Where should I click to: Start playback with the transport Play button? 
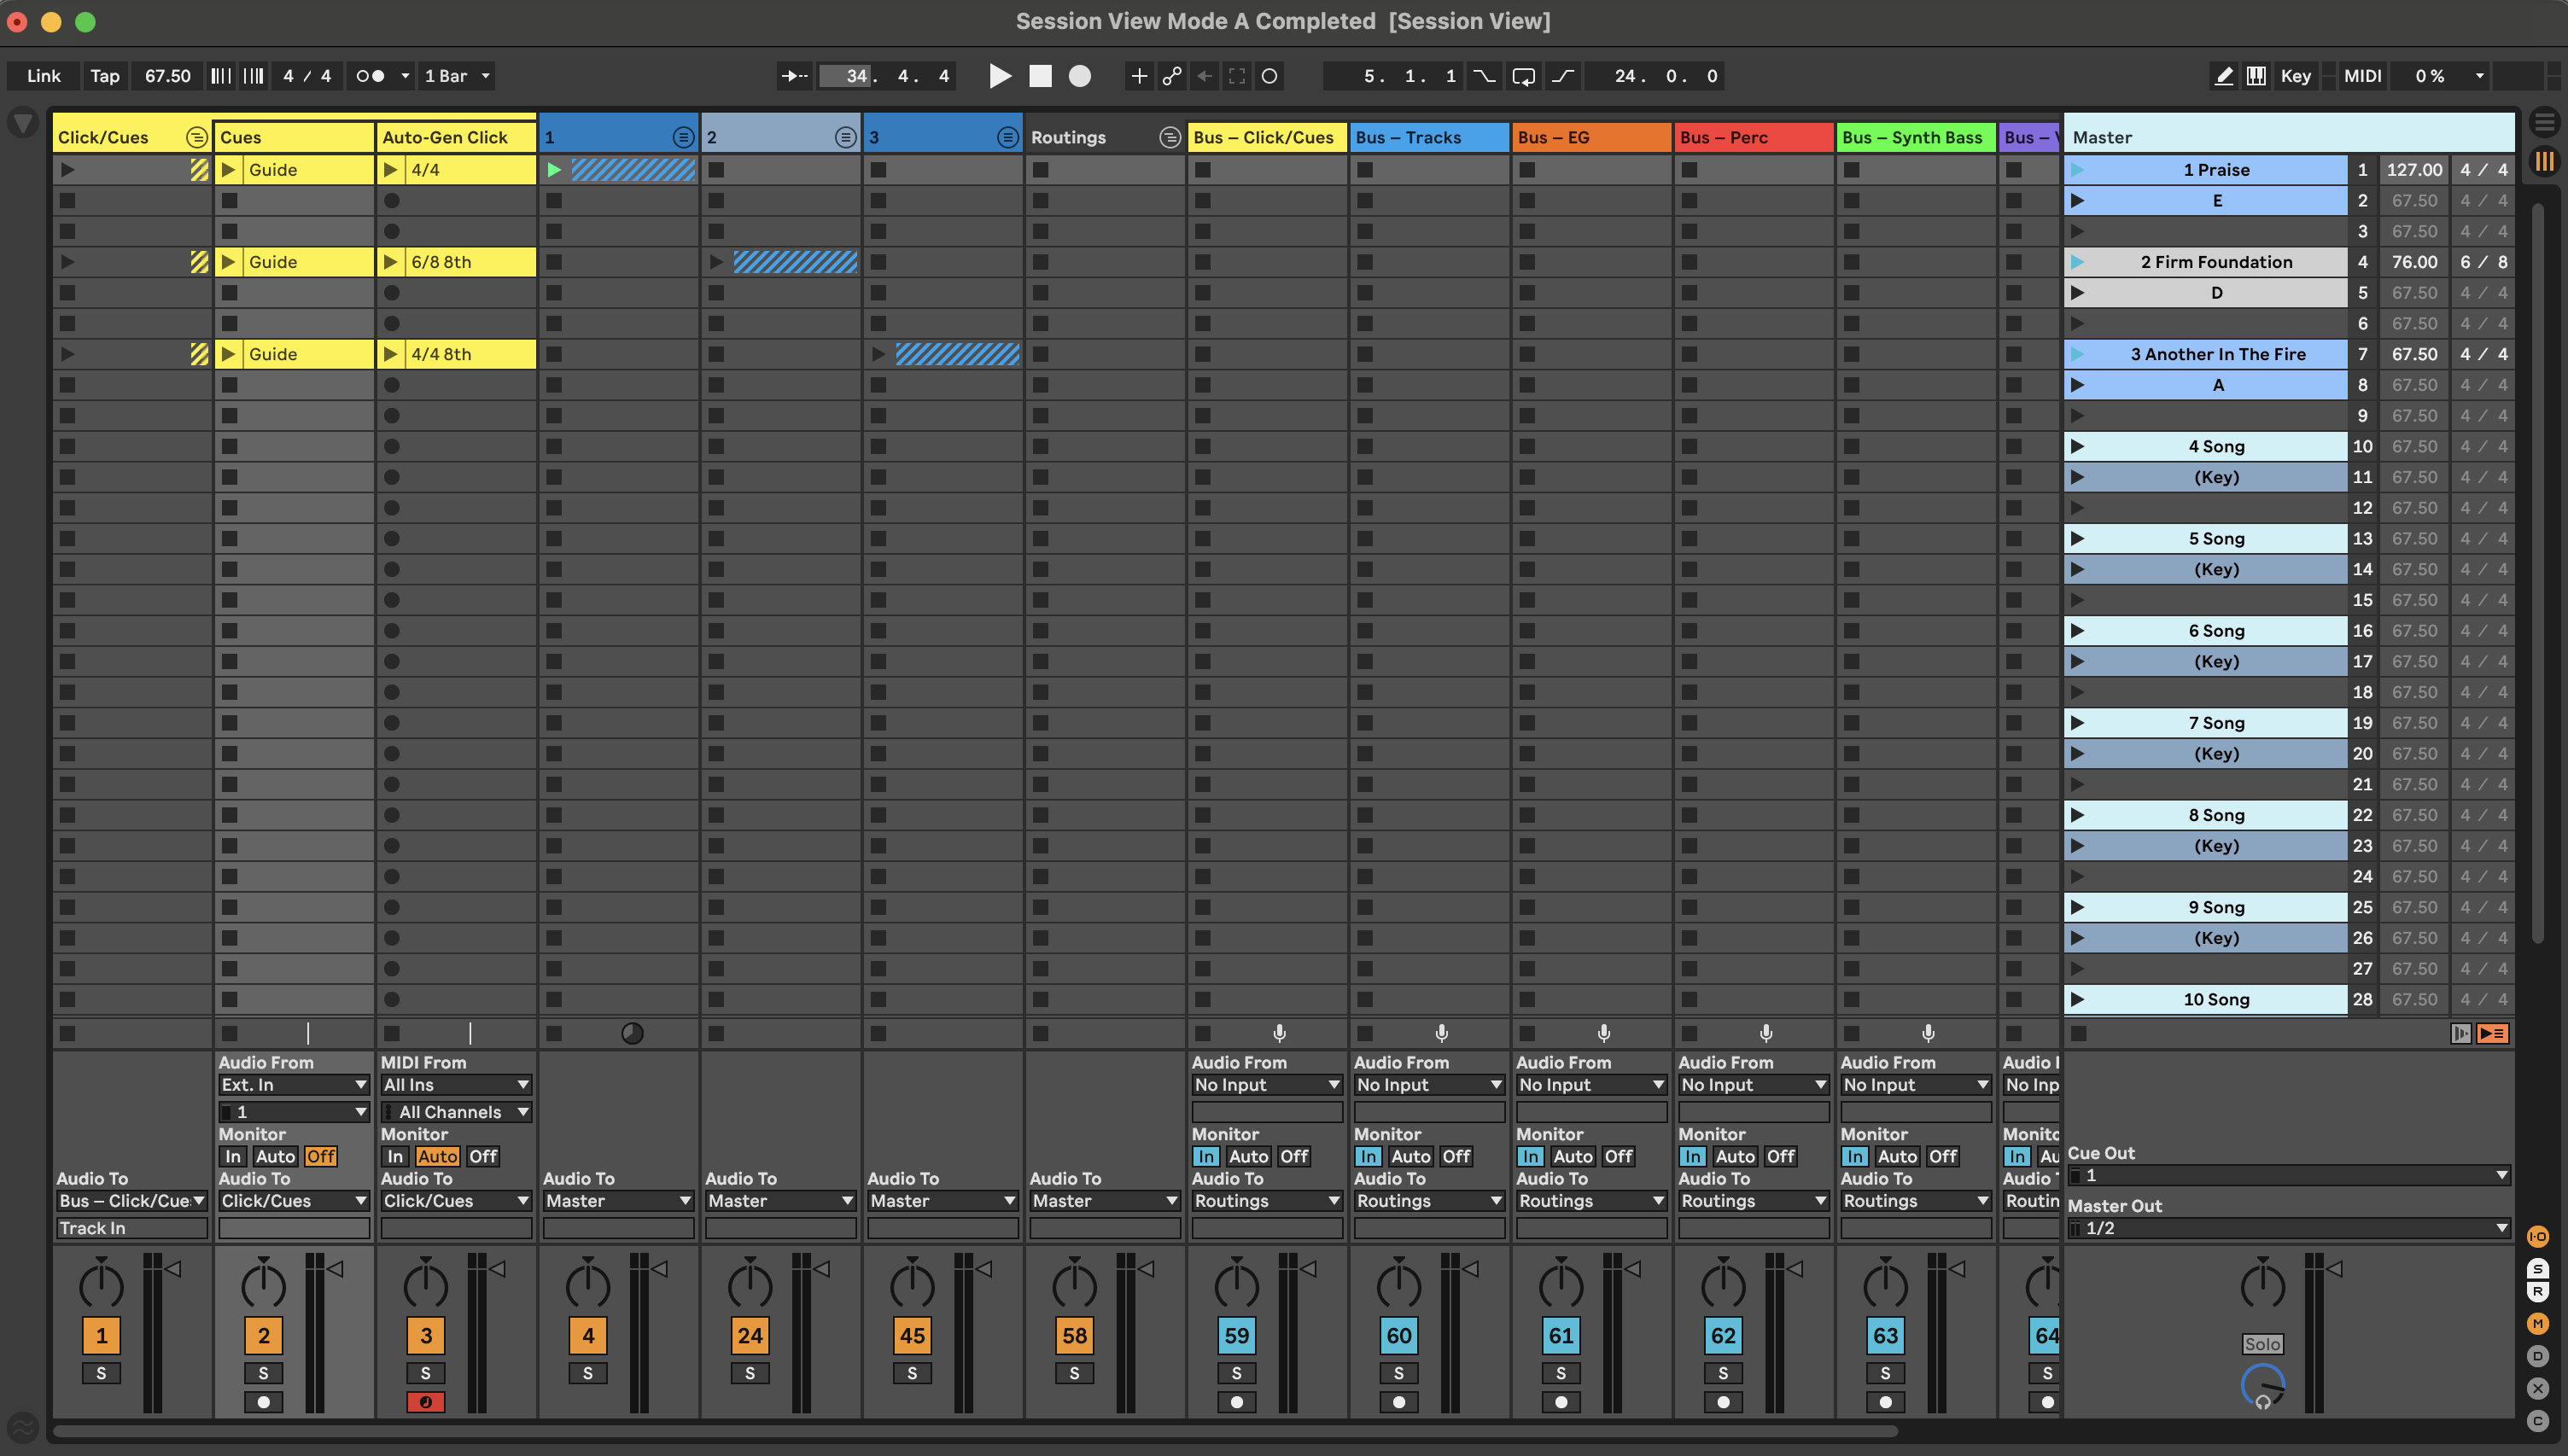coord(999,75)
